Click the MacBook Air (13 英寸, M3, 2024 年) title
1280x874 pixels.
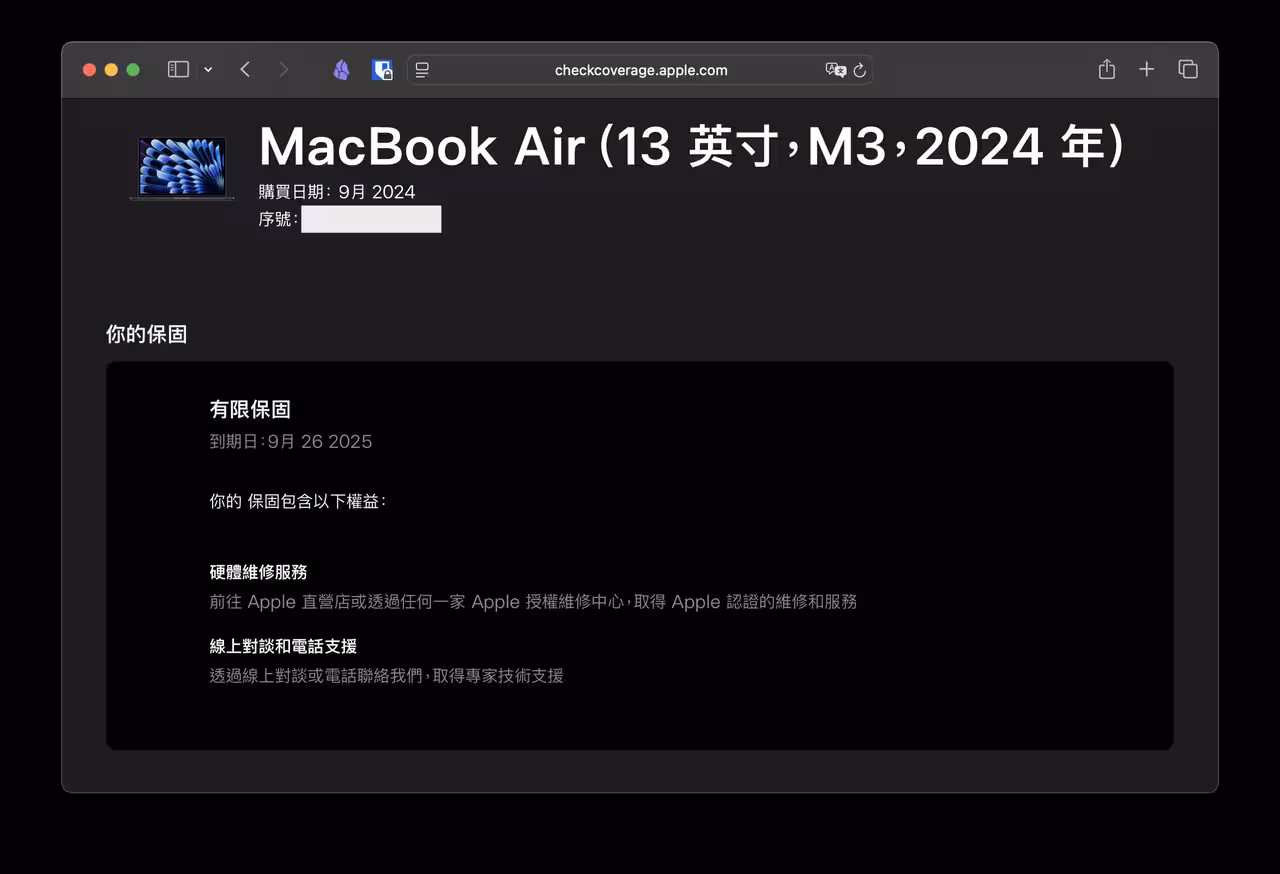(692, 148)
